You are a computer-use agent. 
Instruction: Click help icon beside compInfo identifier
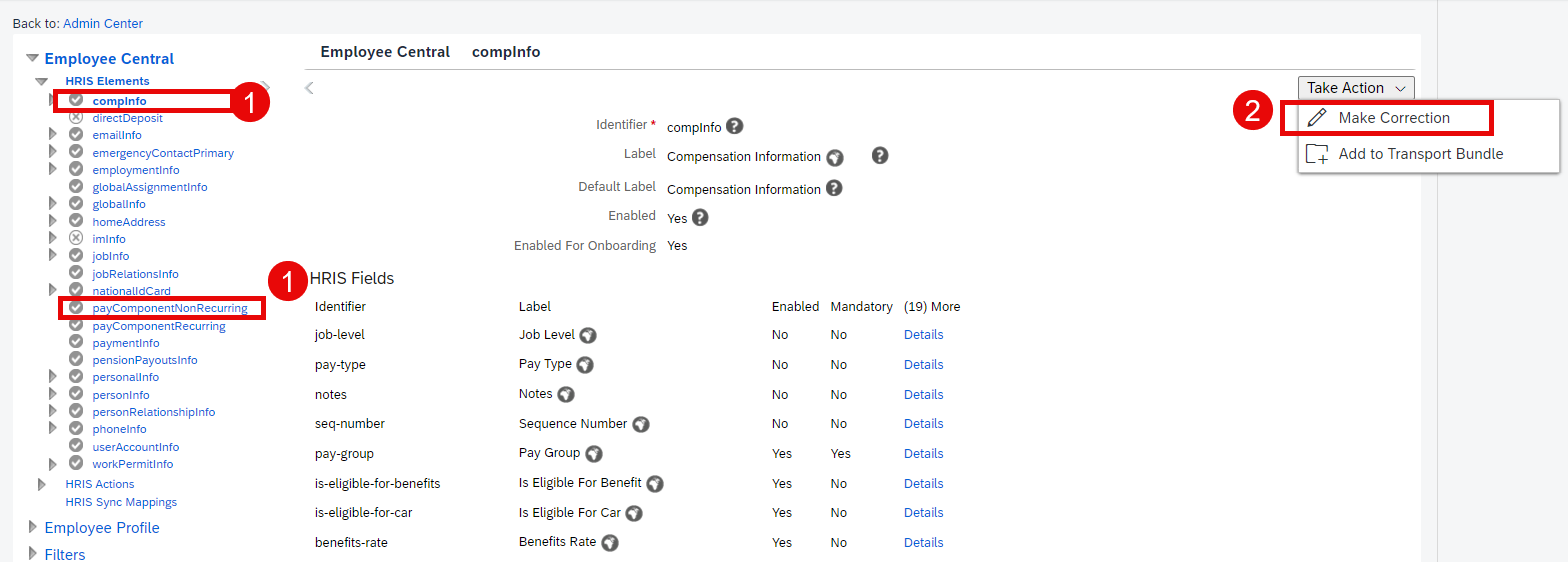[735, 126]
